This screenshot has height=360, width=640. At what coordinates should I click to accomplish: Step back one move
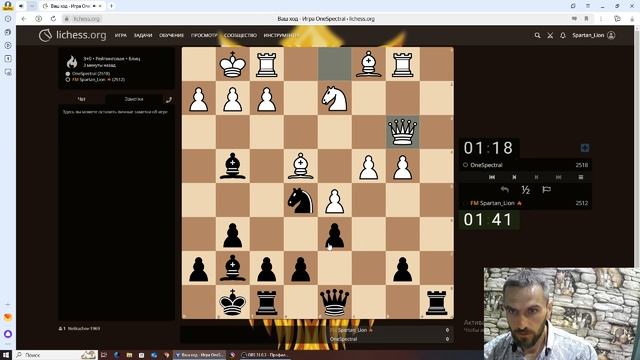514,177
